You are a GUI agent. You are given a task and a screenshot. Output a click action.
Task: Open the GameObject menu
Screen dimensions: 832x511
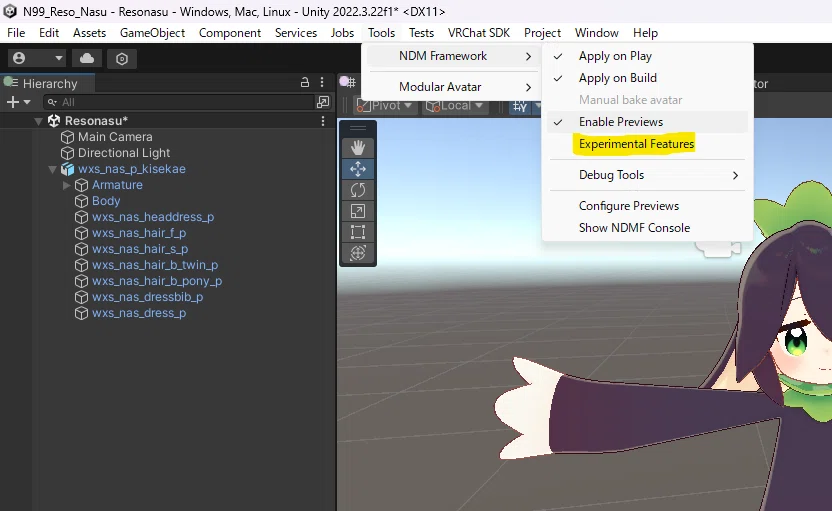(x=152, y=33)
